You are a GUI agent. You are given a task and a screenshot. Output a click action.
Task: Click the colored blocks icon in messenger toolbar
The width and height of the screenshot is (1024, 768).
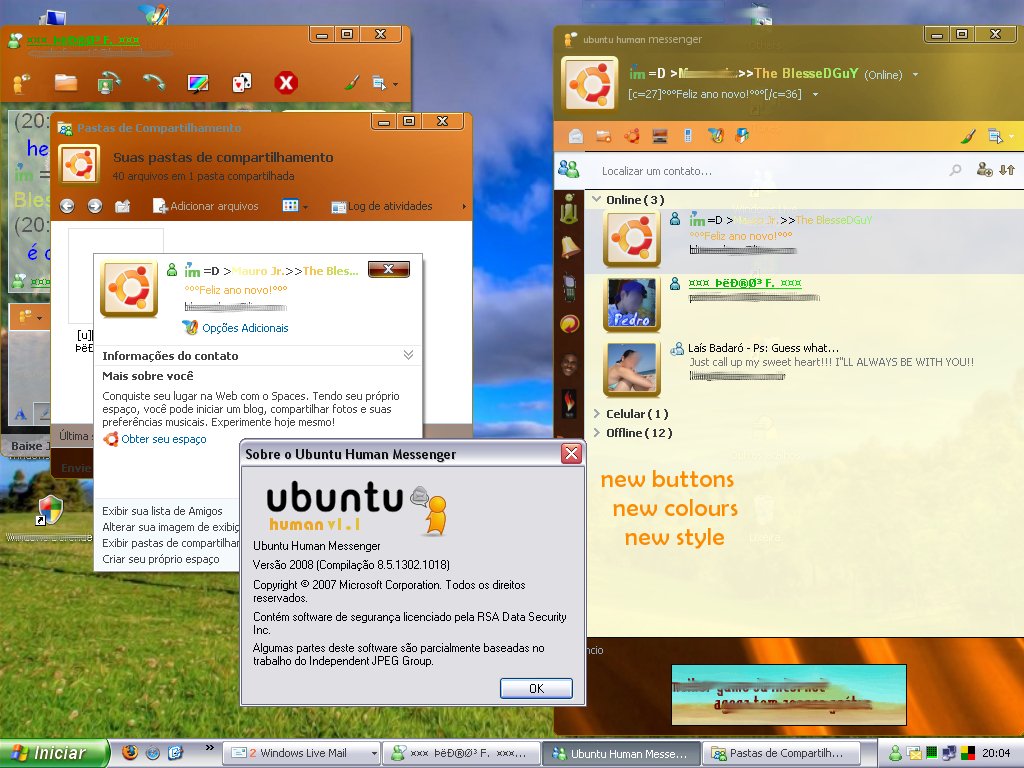(742, 136)
